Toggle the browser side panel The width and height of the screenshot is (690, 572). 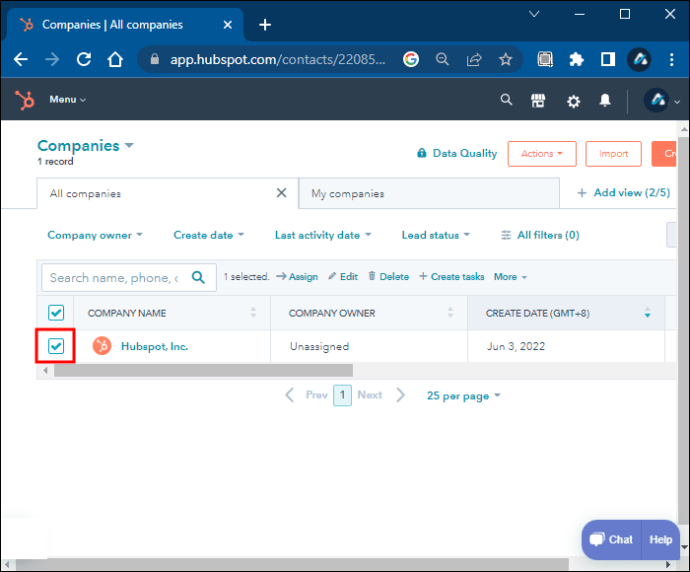[608, 59]
